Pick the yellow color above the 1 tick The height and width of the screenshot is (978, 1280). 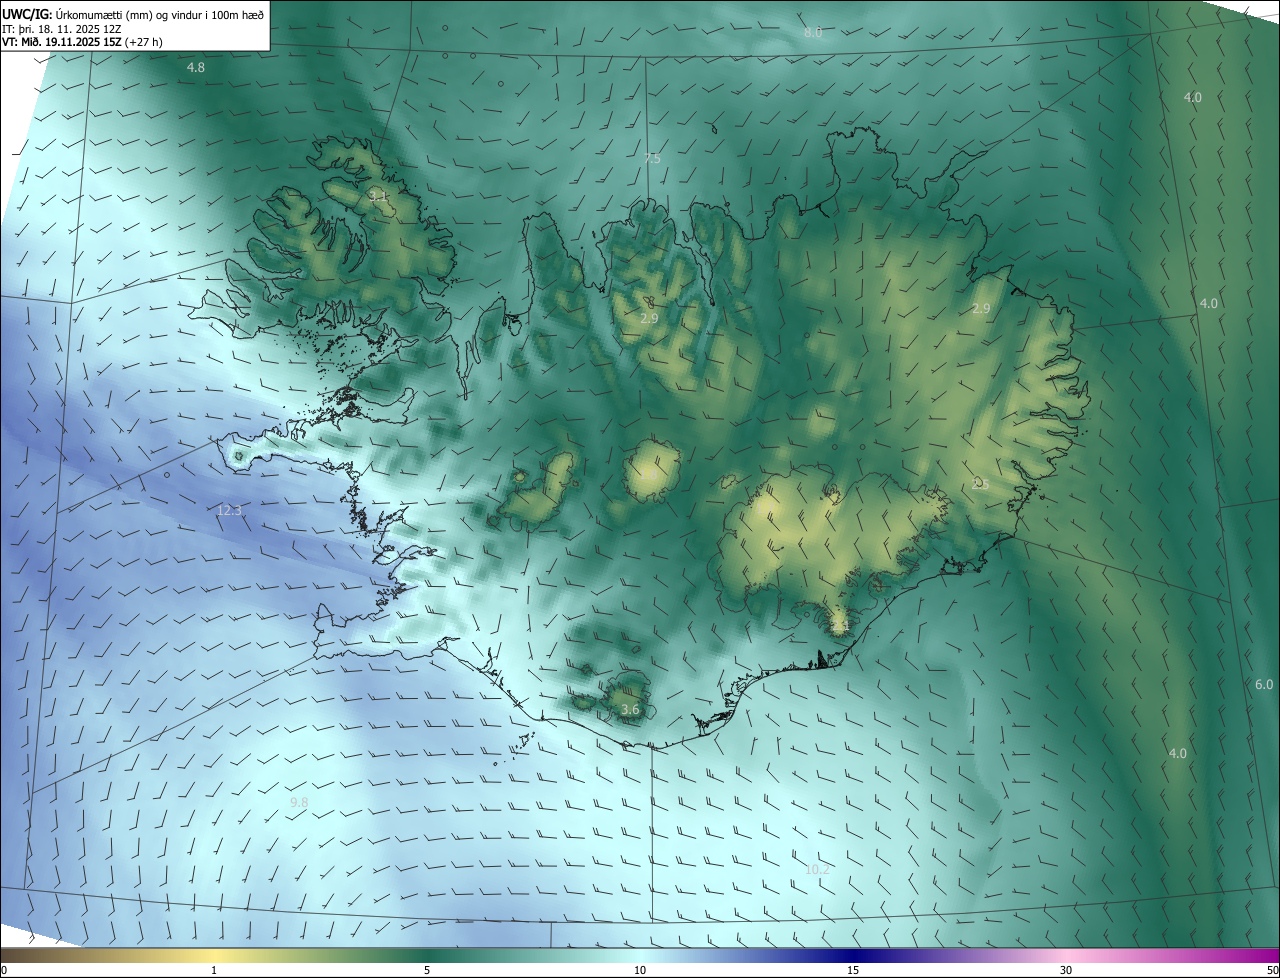click(214, 955)
